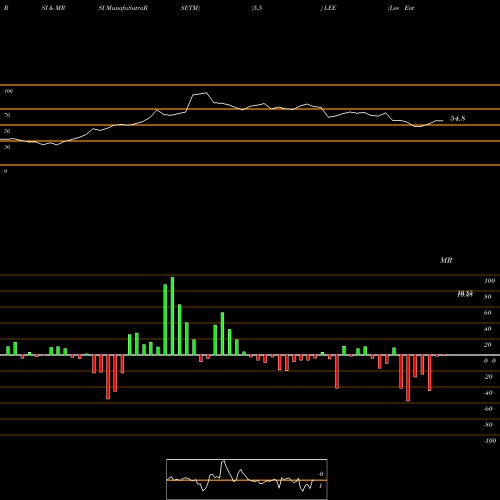
Task: Open the mini overview chart thumbnail
Action: 247,479
